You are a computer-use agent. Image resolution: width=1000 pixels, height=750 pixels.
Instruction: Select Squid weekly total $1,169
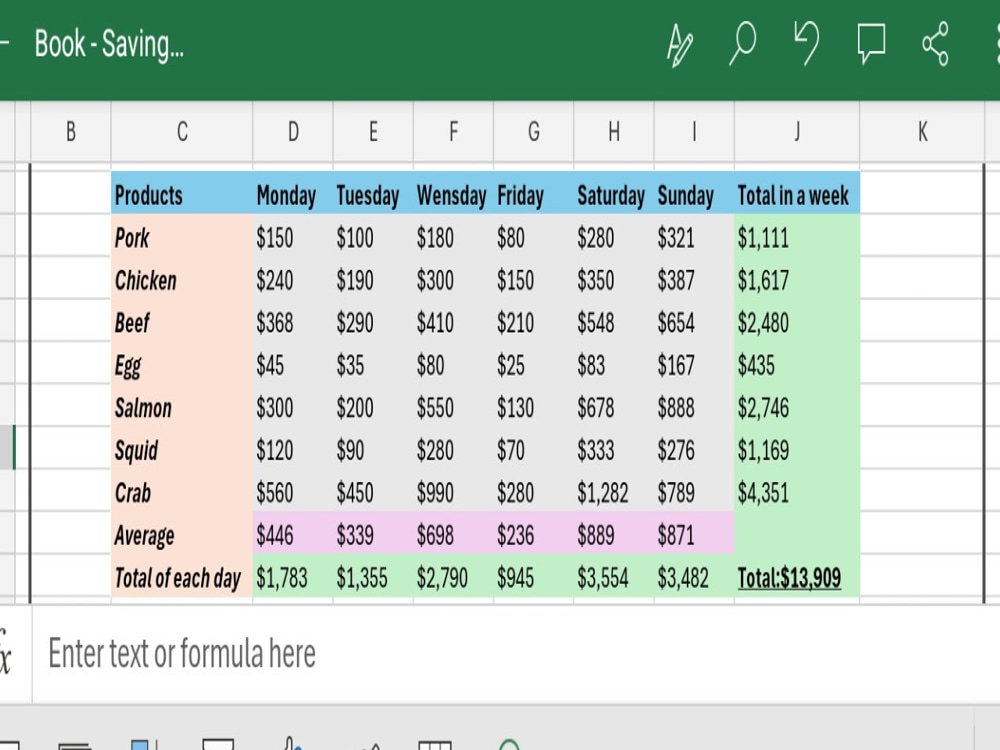[x=797, y=449]
